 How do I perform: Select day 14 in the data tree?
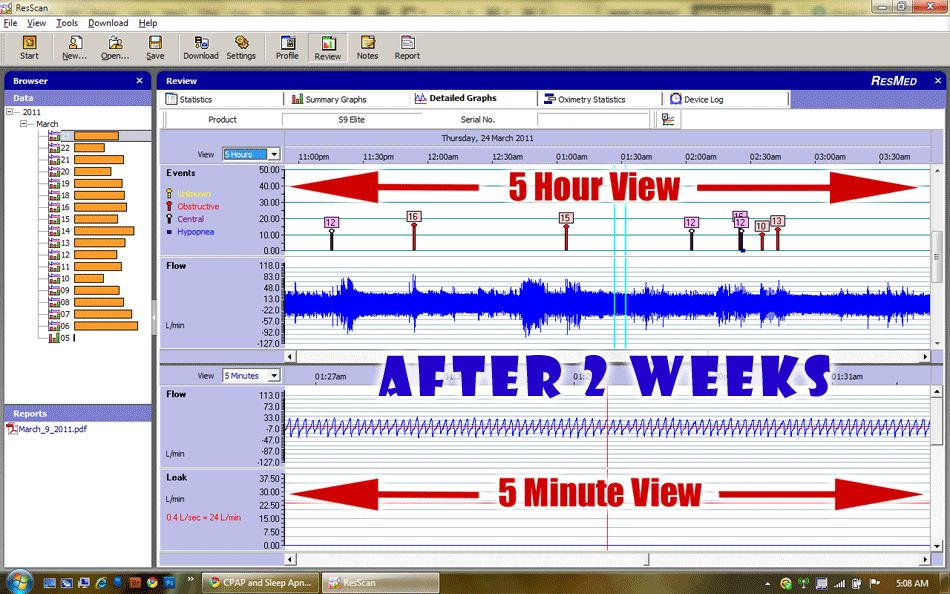(65, 231)
